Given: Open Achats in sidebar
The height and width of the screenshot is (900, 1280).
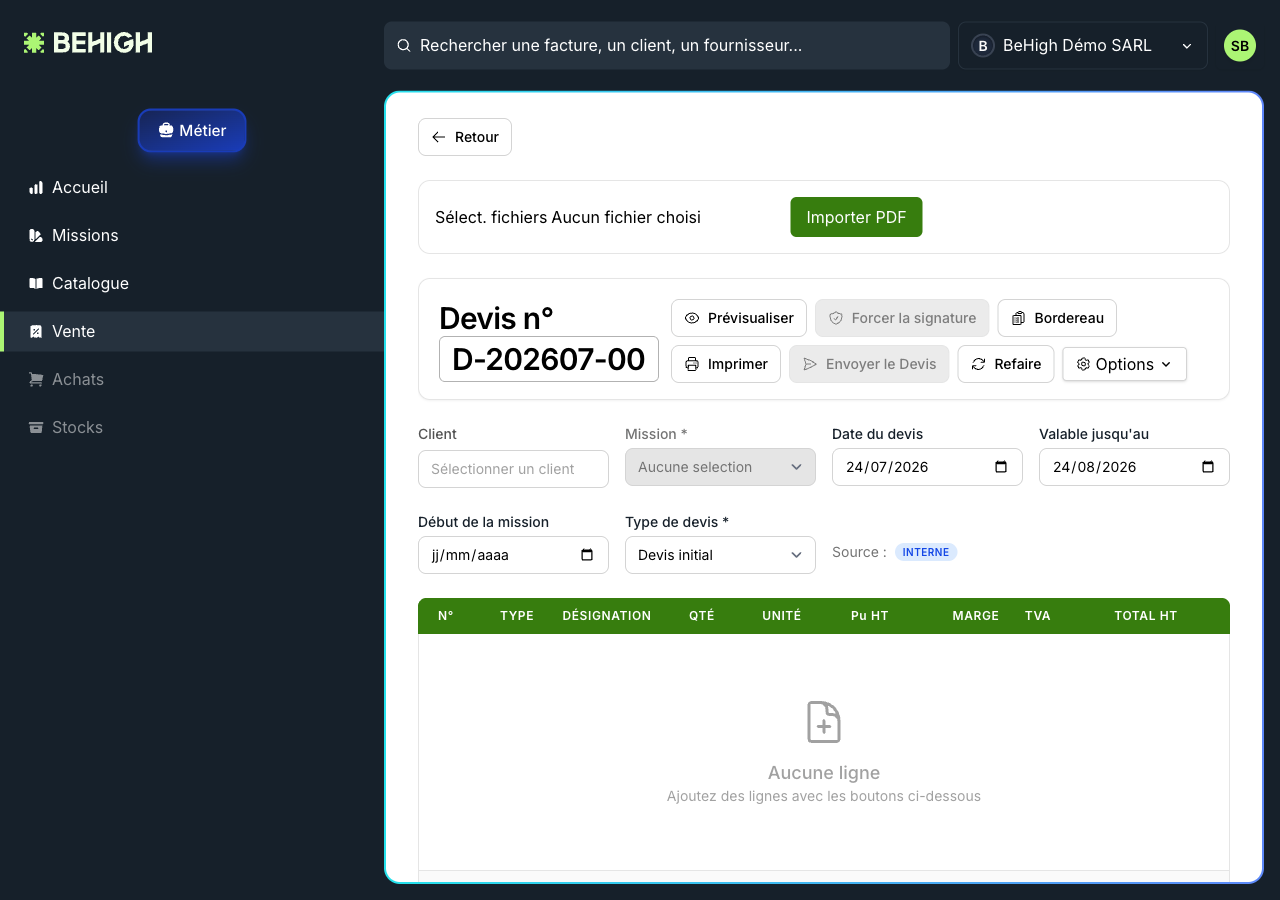Looking at the screenshot, I should click(x=192, y=379).
